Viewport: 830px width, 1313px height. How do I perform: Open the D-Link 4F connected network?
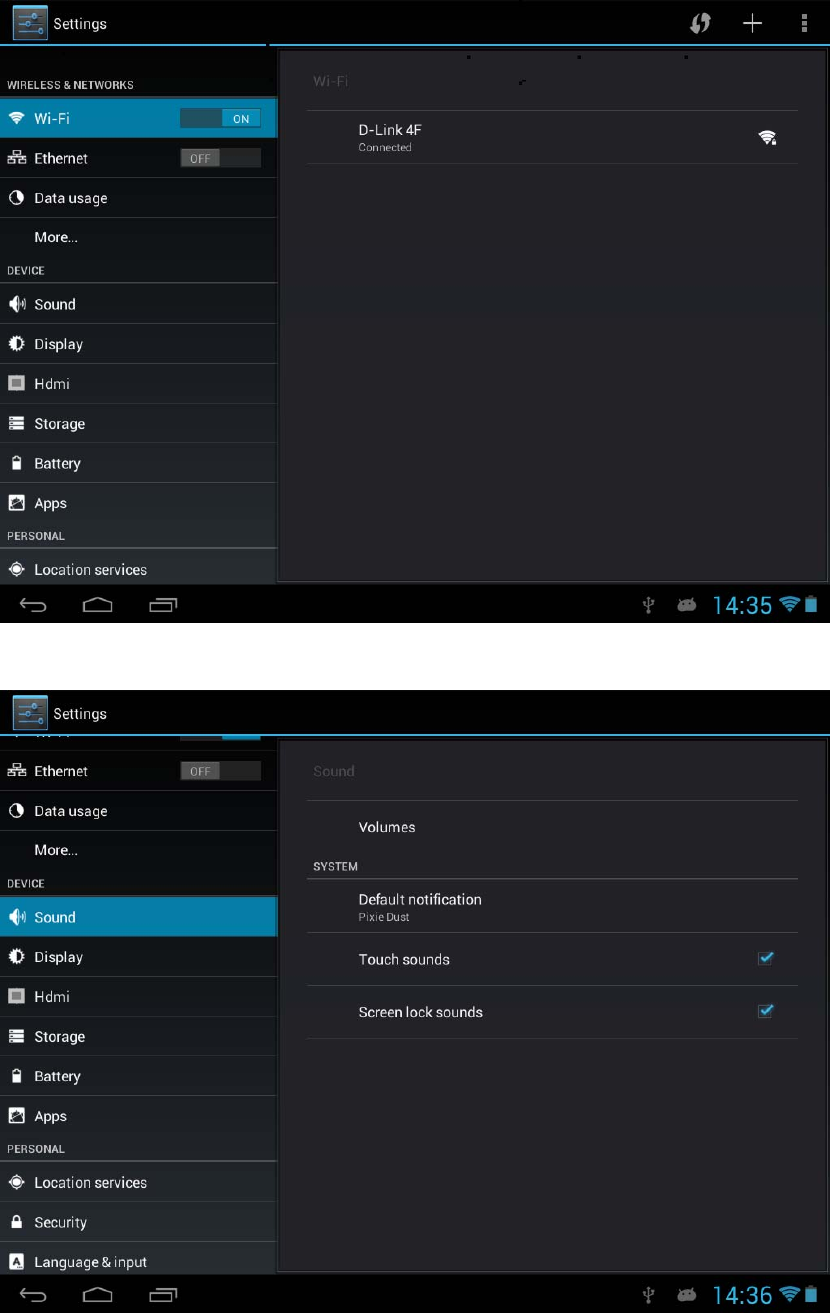click(552, 137)
